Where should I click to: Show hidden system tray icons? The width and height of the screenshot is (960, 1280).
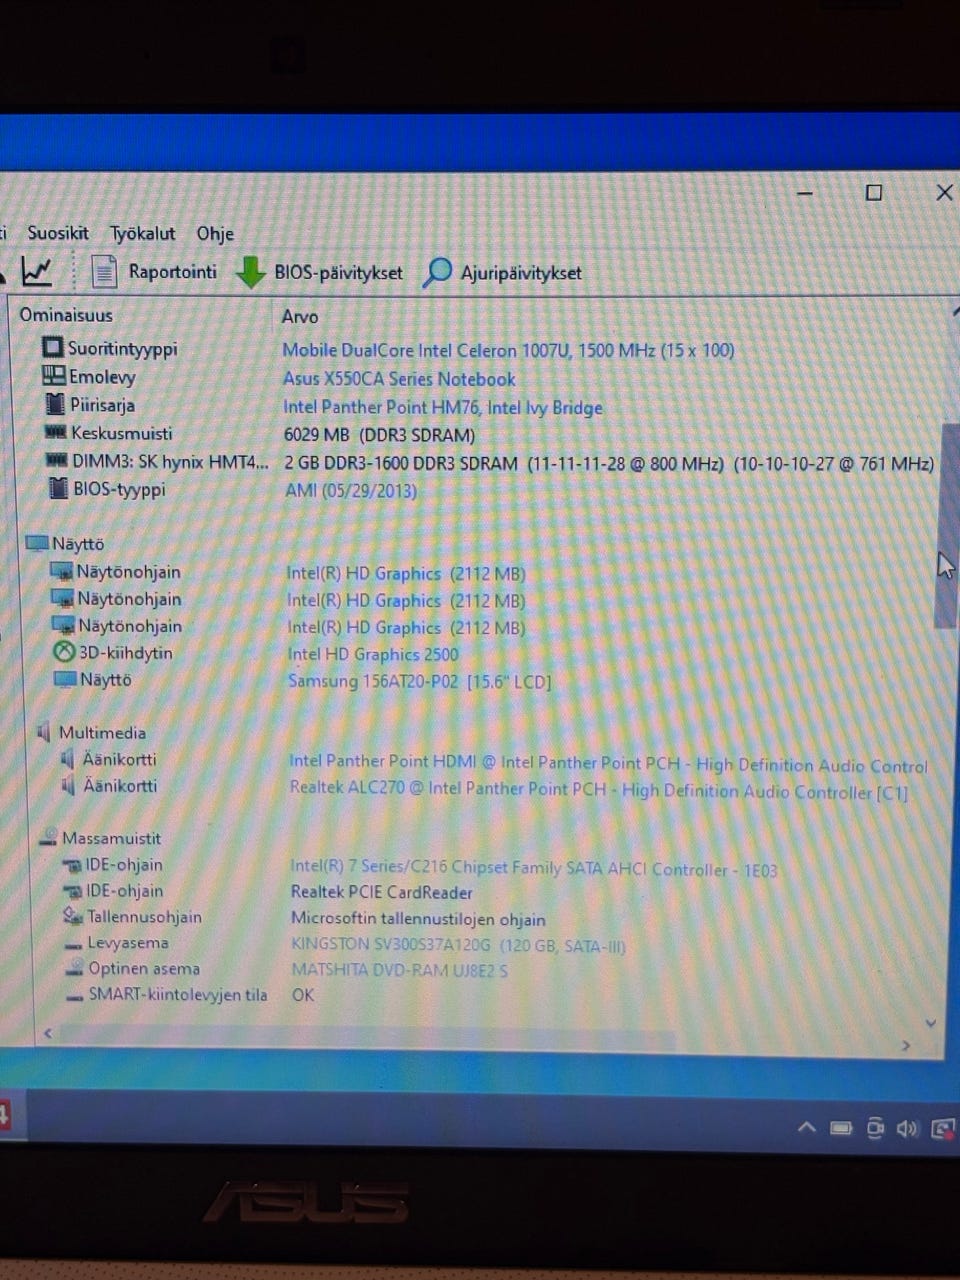(x=806, y=1128)
